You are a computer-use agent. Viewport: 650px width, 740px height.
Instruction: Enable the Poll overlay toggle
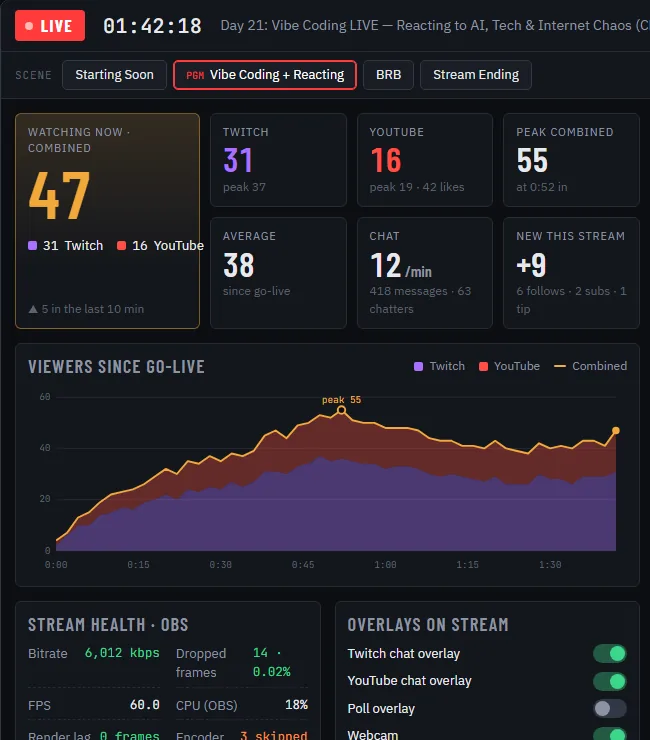pyautogui.click(x=610, y=708)
